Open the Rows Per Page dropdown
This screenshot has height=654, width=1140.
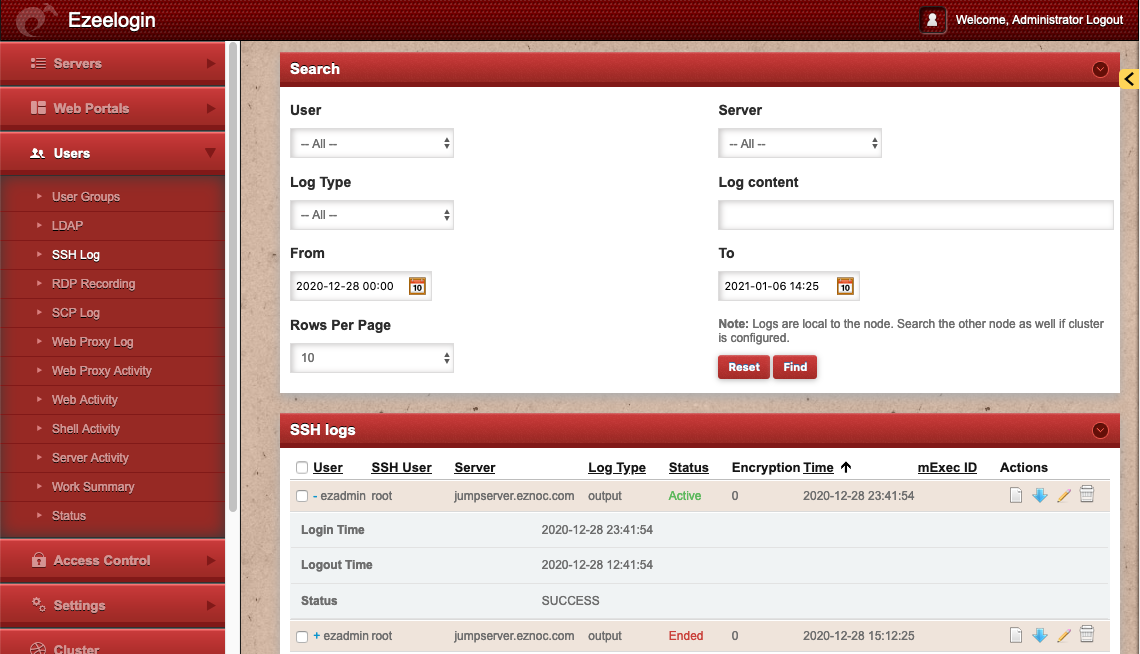click(372, 358)
